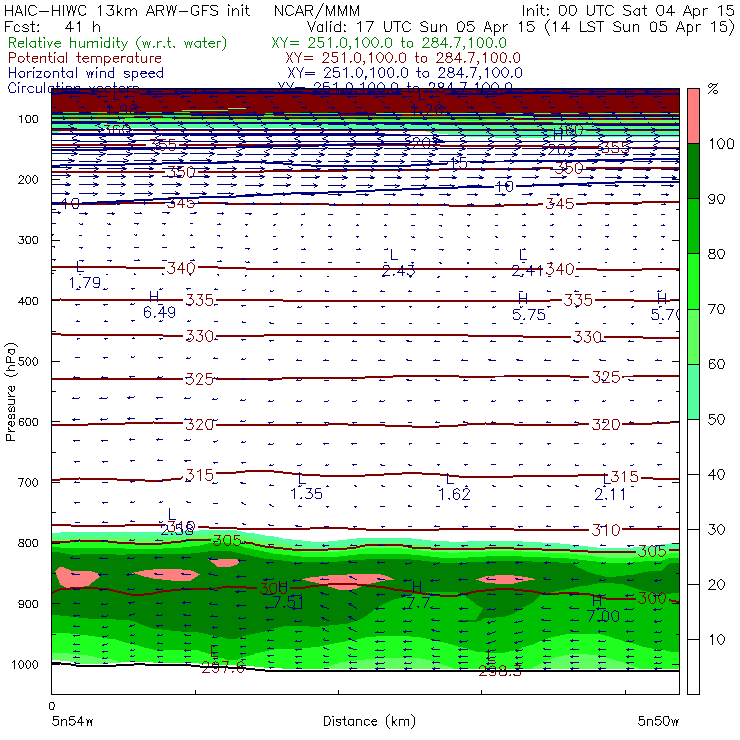Click the distance axis origin label '0'
The width and height of the screenshot is (740, 740).
[52, 706]
